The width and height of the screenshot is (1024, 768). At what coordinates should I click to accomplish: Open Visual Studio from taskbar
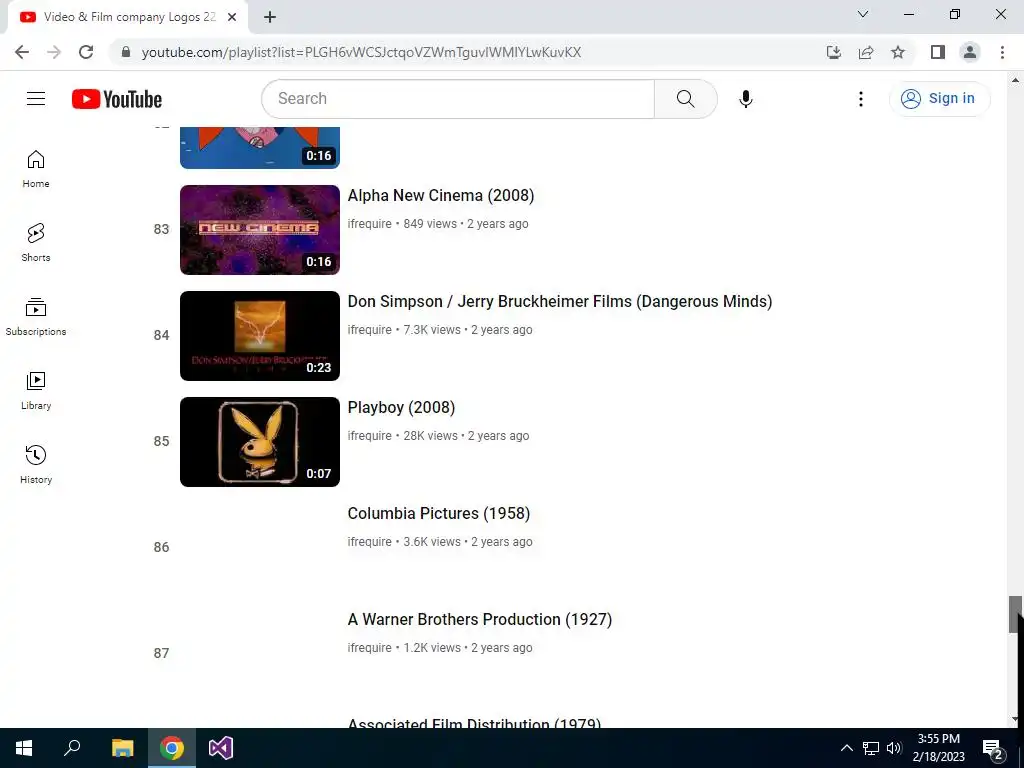pyautogui.click(x=221, y=748)
